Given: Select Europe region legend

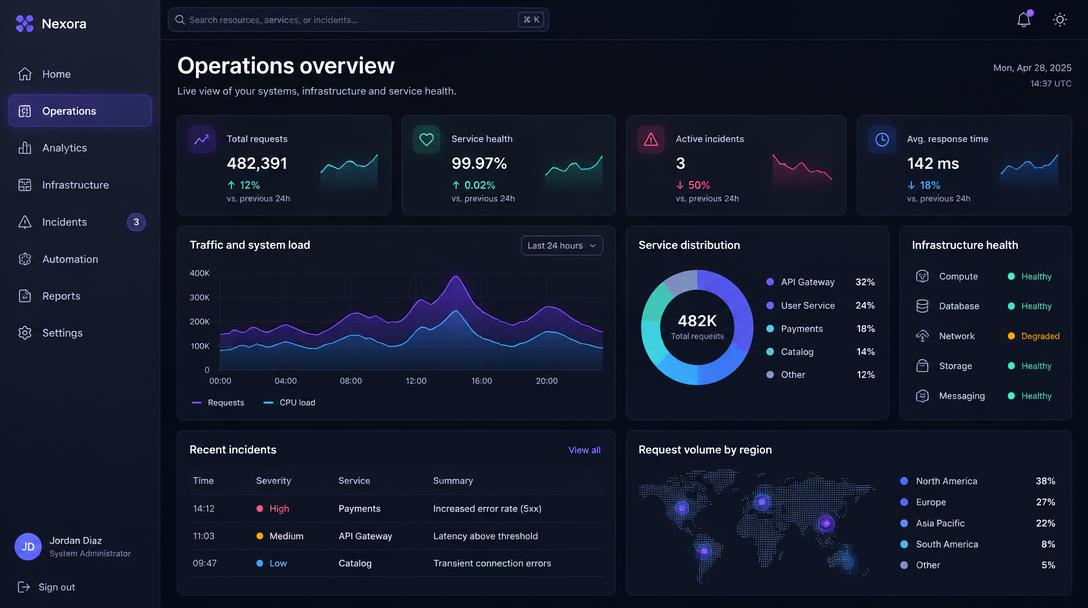Looking at the screenshot, I should 978,502.
